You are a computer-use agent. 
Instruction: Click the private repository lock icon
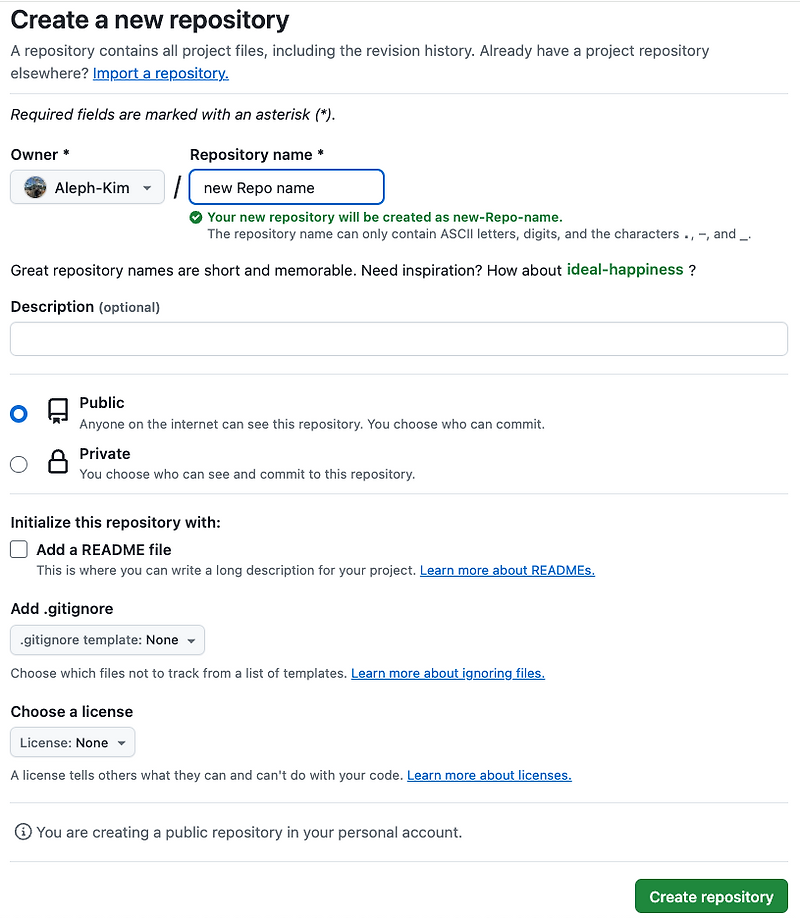tap(58, 462)
